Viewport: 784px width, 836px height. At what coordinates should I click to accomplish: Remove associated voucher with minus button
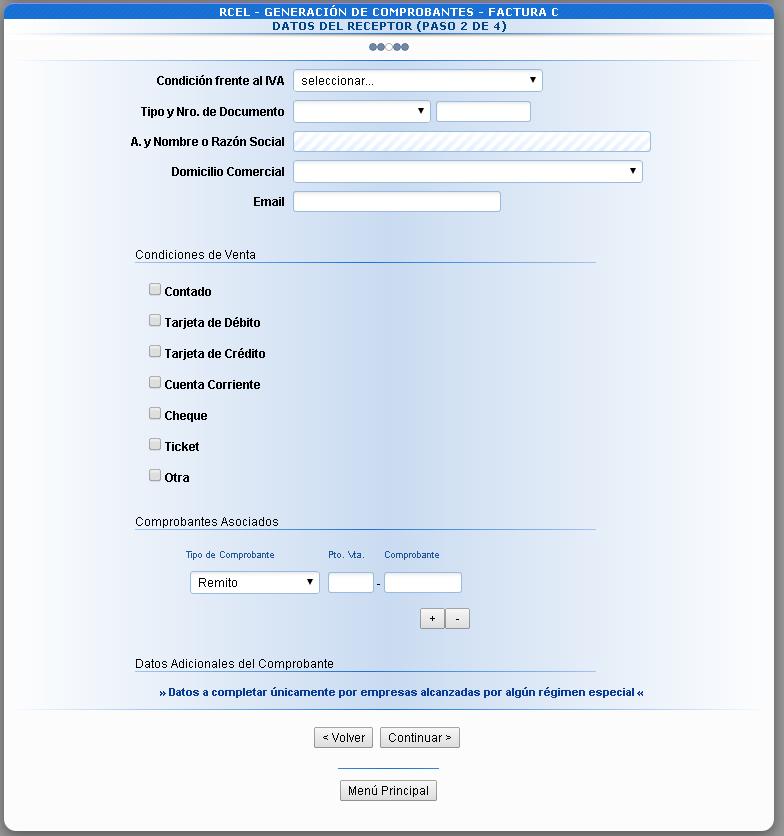tap(457, 619)
